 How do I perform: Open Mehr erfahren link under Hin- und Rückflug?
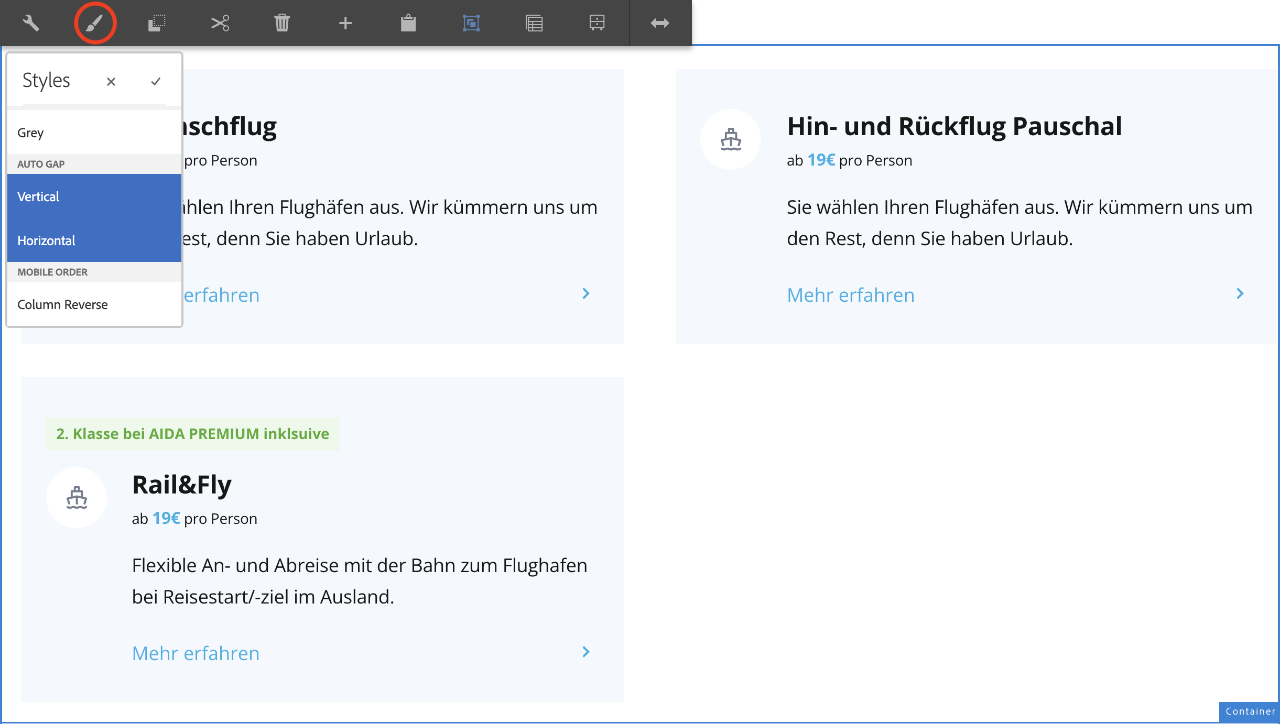[851, 295]
